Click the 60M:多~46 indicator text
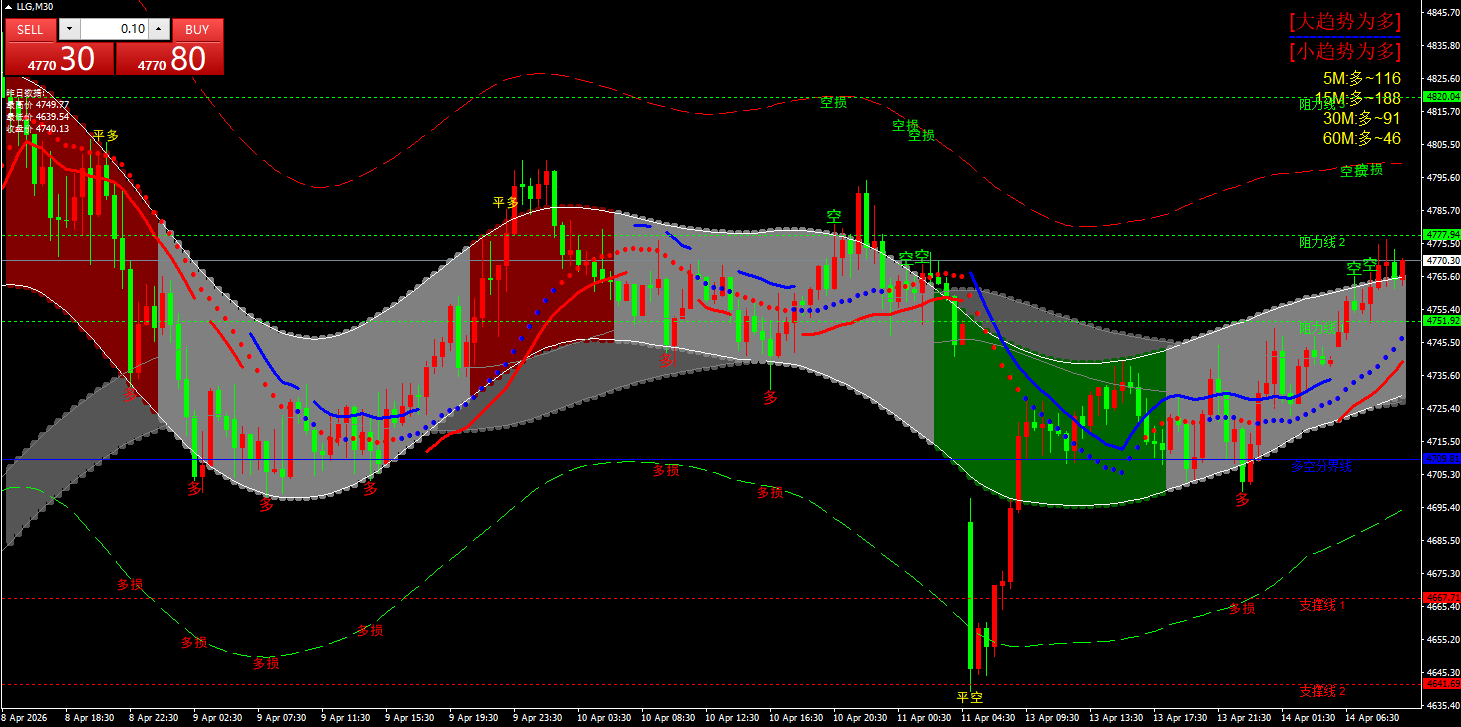Image resolution: width=1461 pixels, height=727 pixels. tap(1362, 138)
